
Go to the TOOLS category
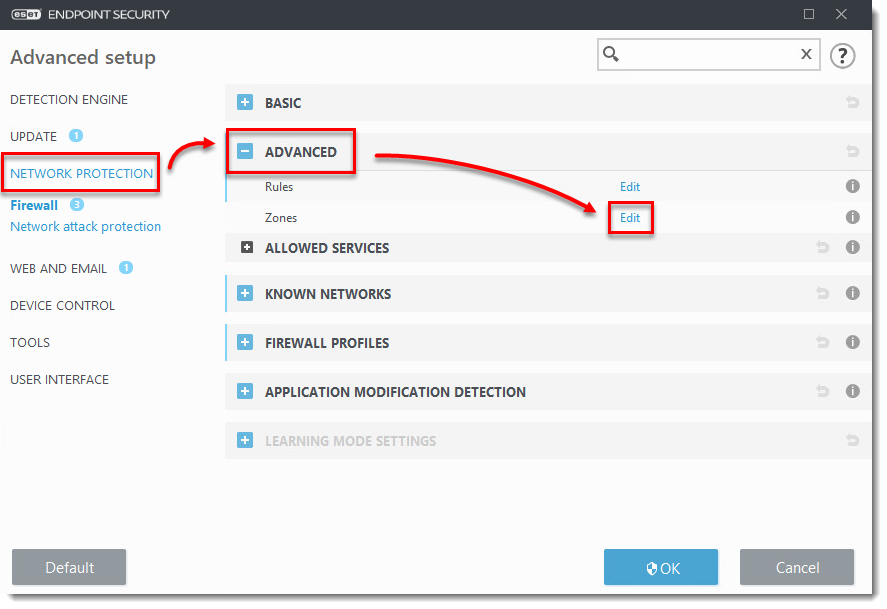[x=30, y=343]
